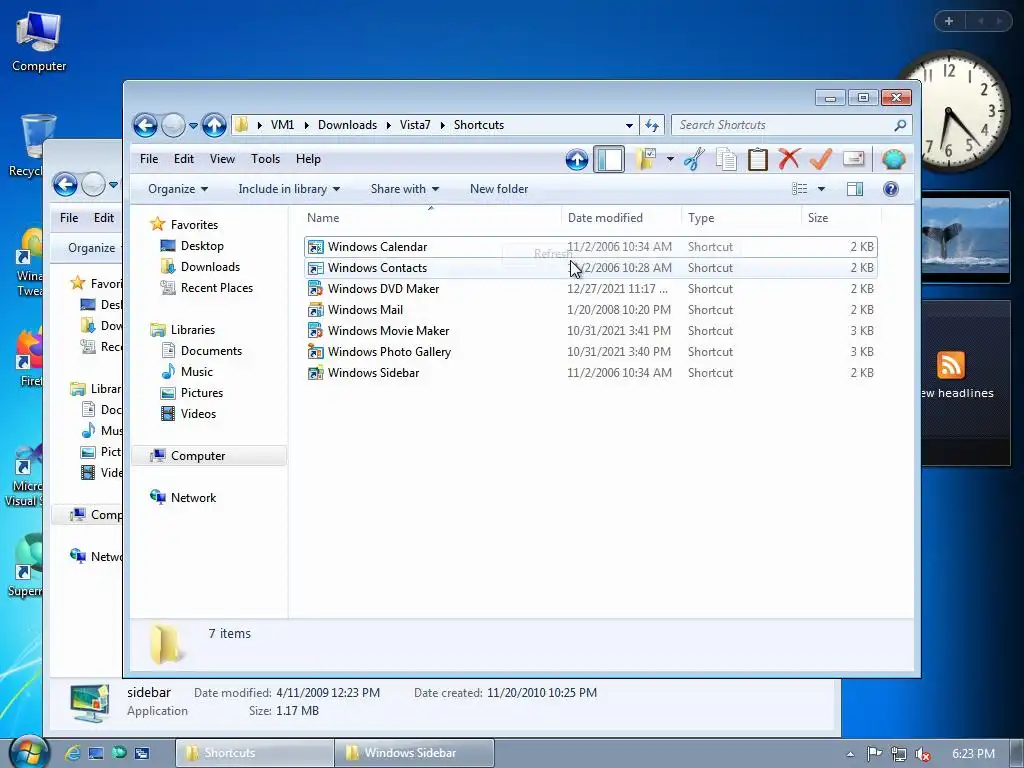
Task: Click the Forward button in the Shortcuts window
Action: [x=173, y=125]
